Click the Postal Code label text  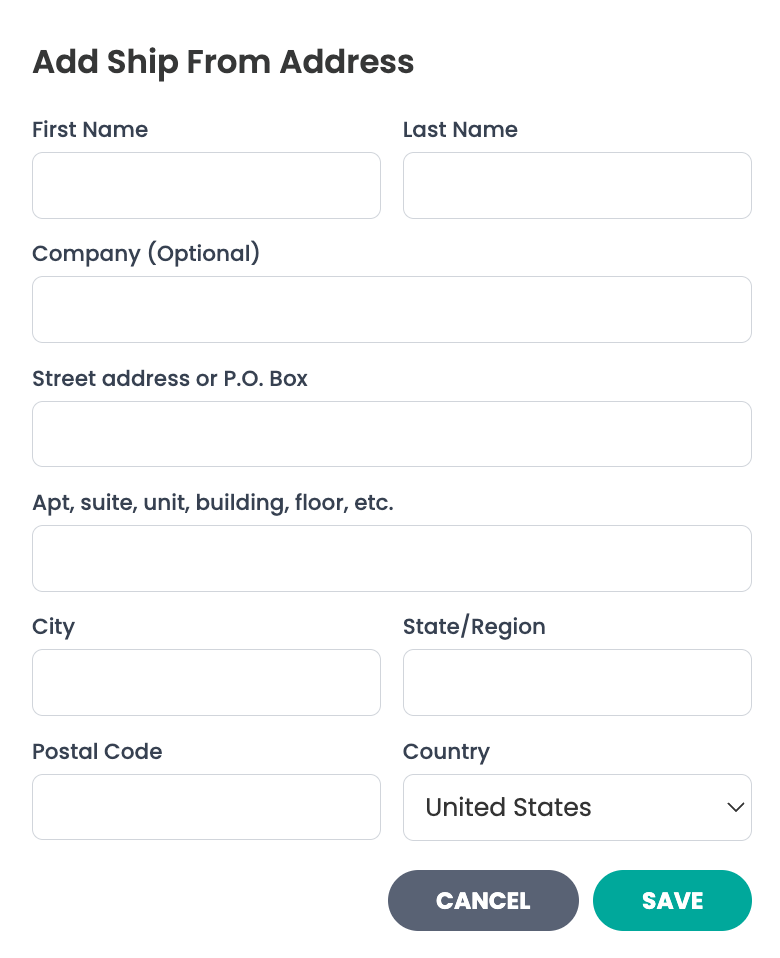tap(97, 751)
